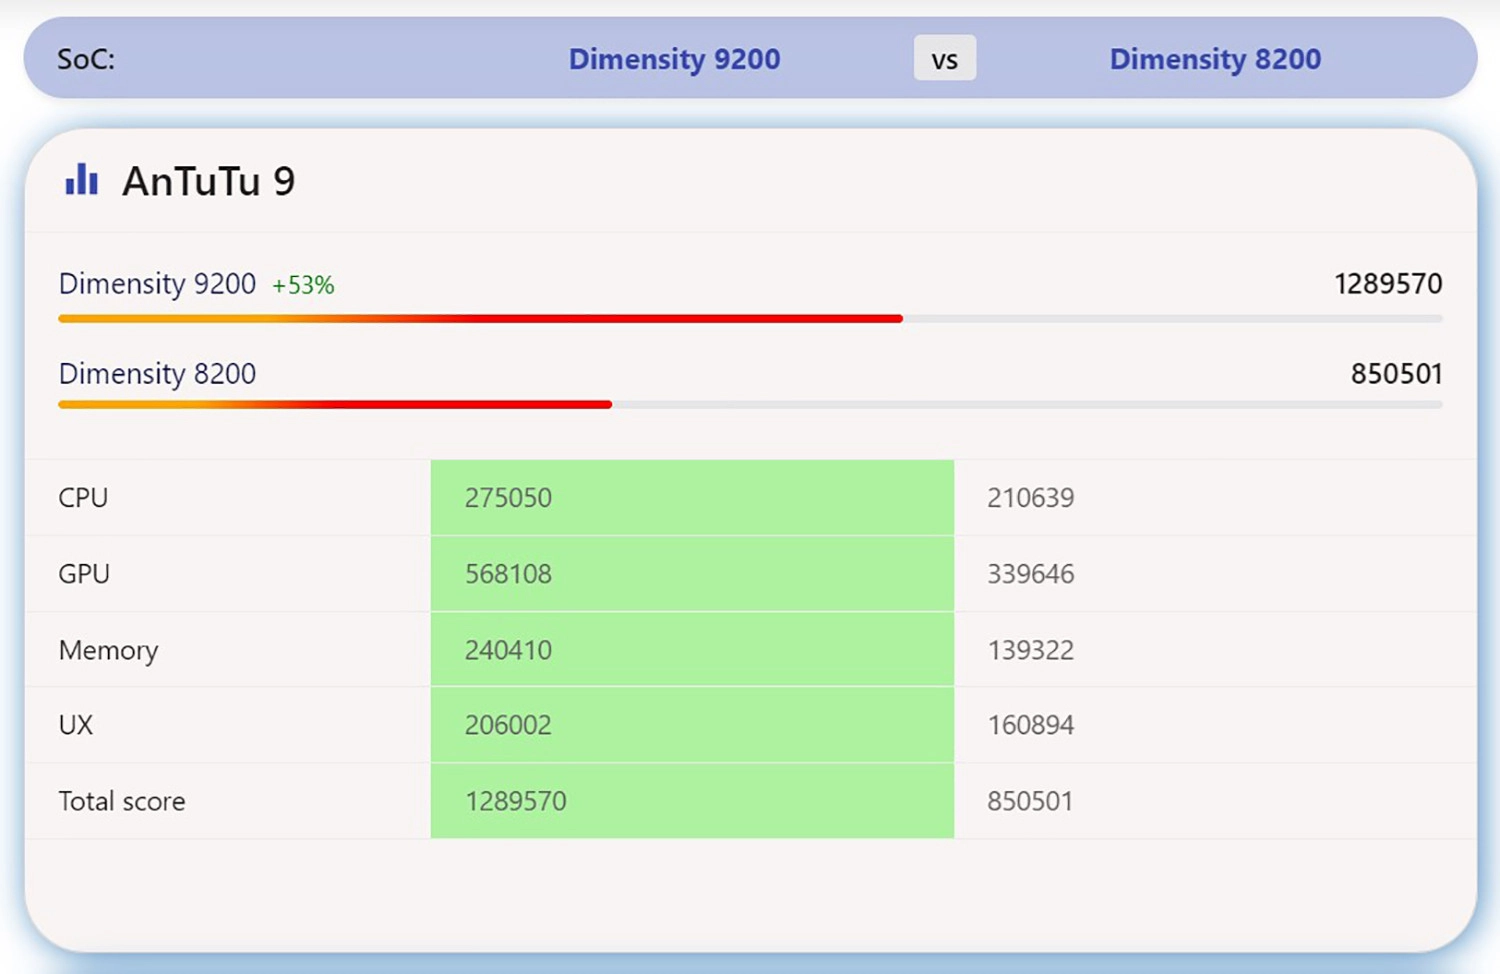Screen dimensions: 1500x974
Task: Select GPU value 568108
Action: (x=508, y=574)
